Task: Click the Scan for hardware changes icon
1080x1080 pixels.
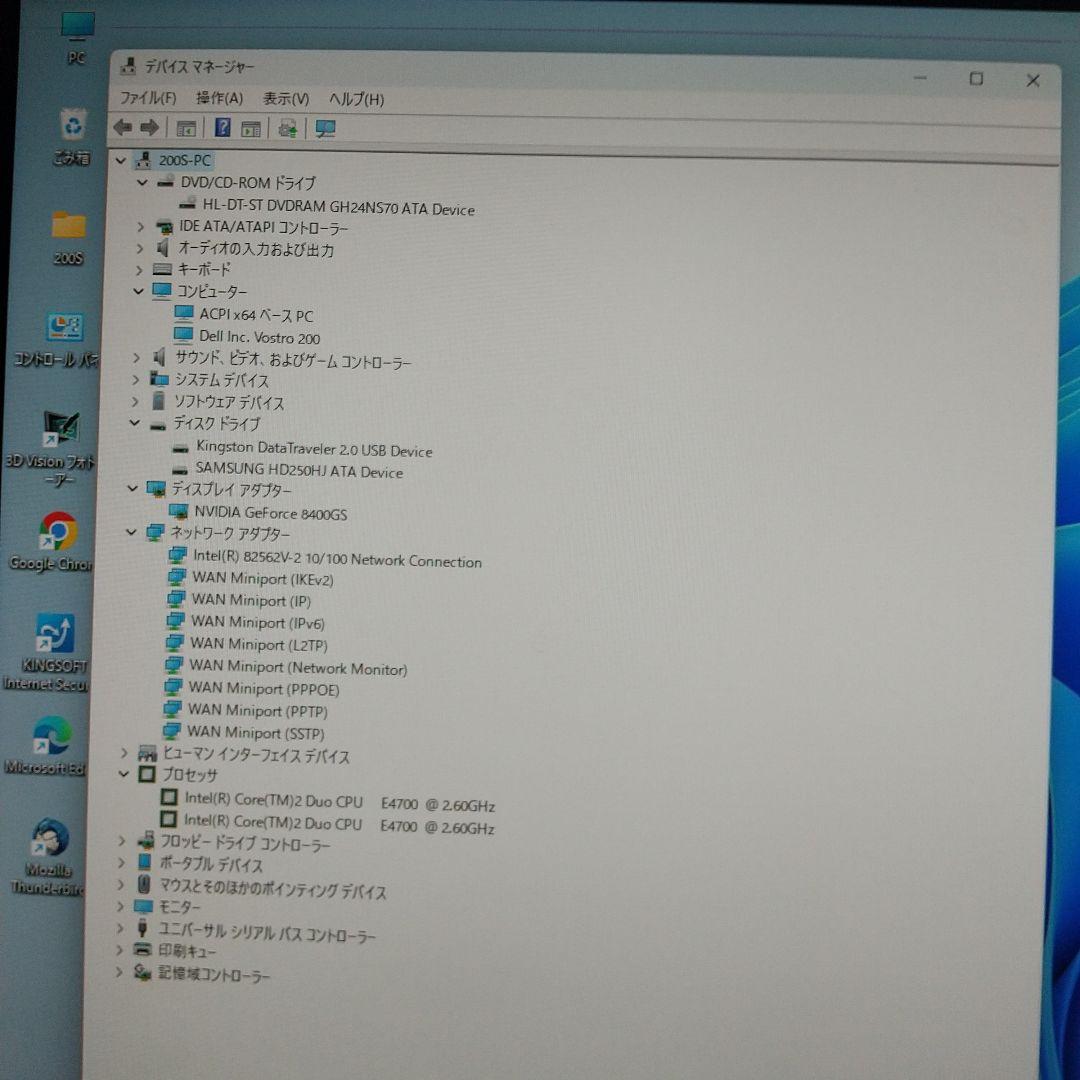Action: click(x=287, y=127)
